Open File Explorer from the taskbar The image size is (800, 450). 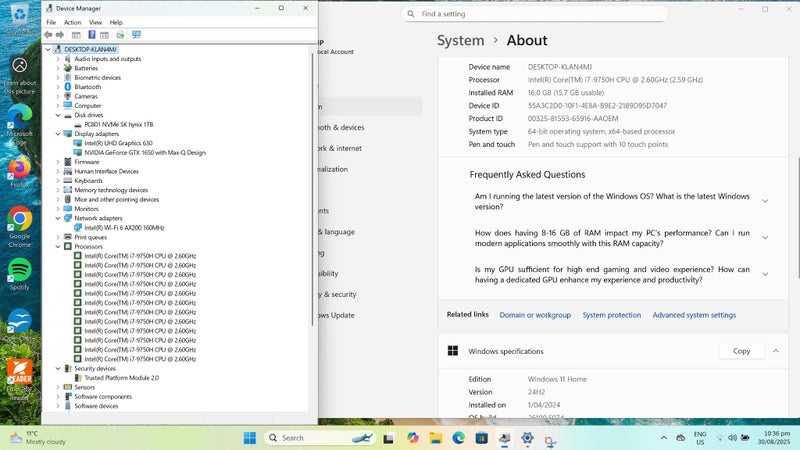click(x=435, y=438)
